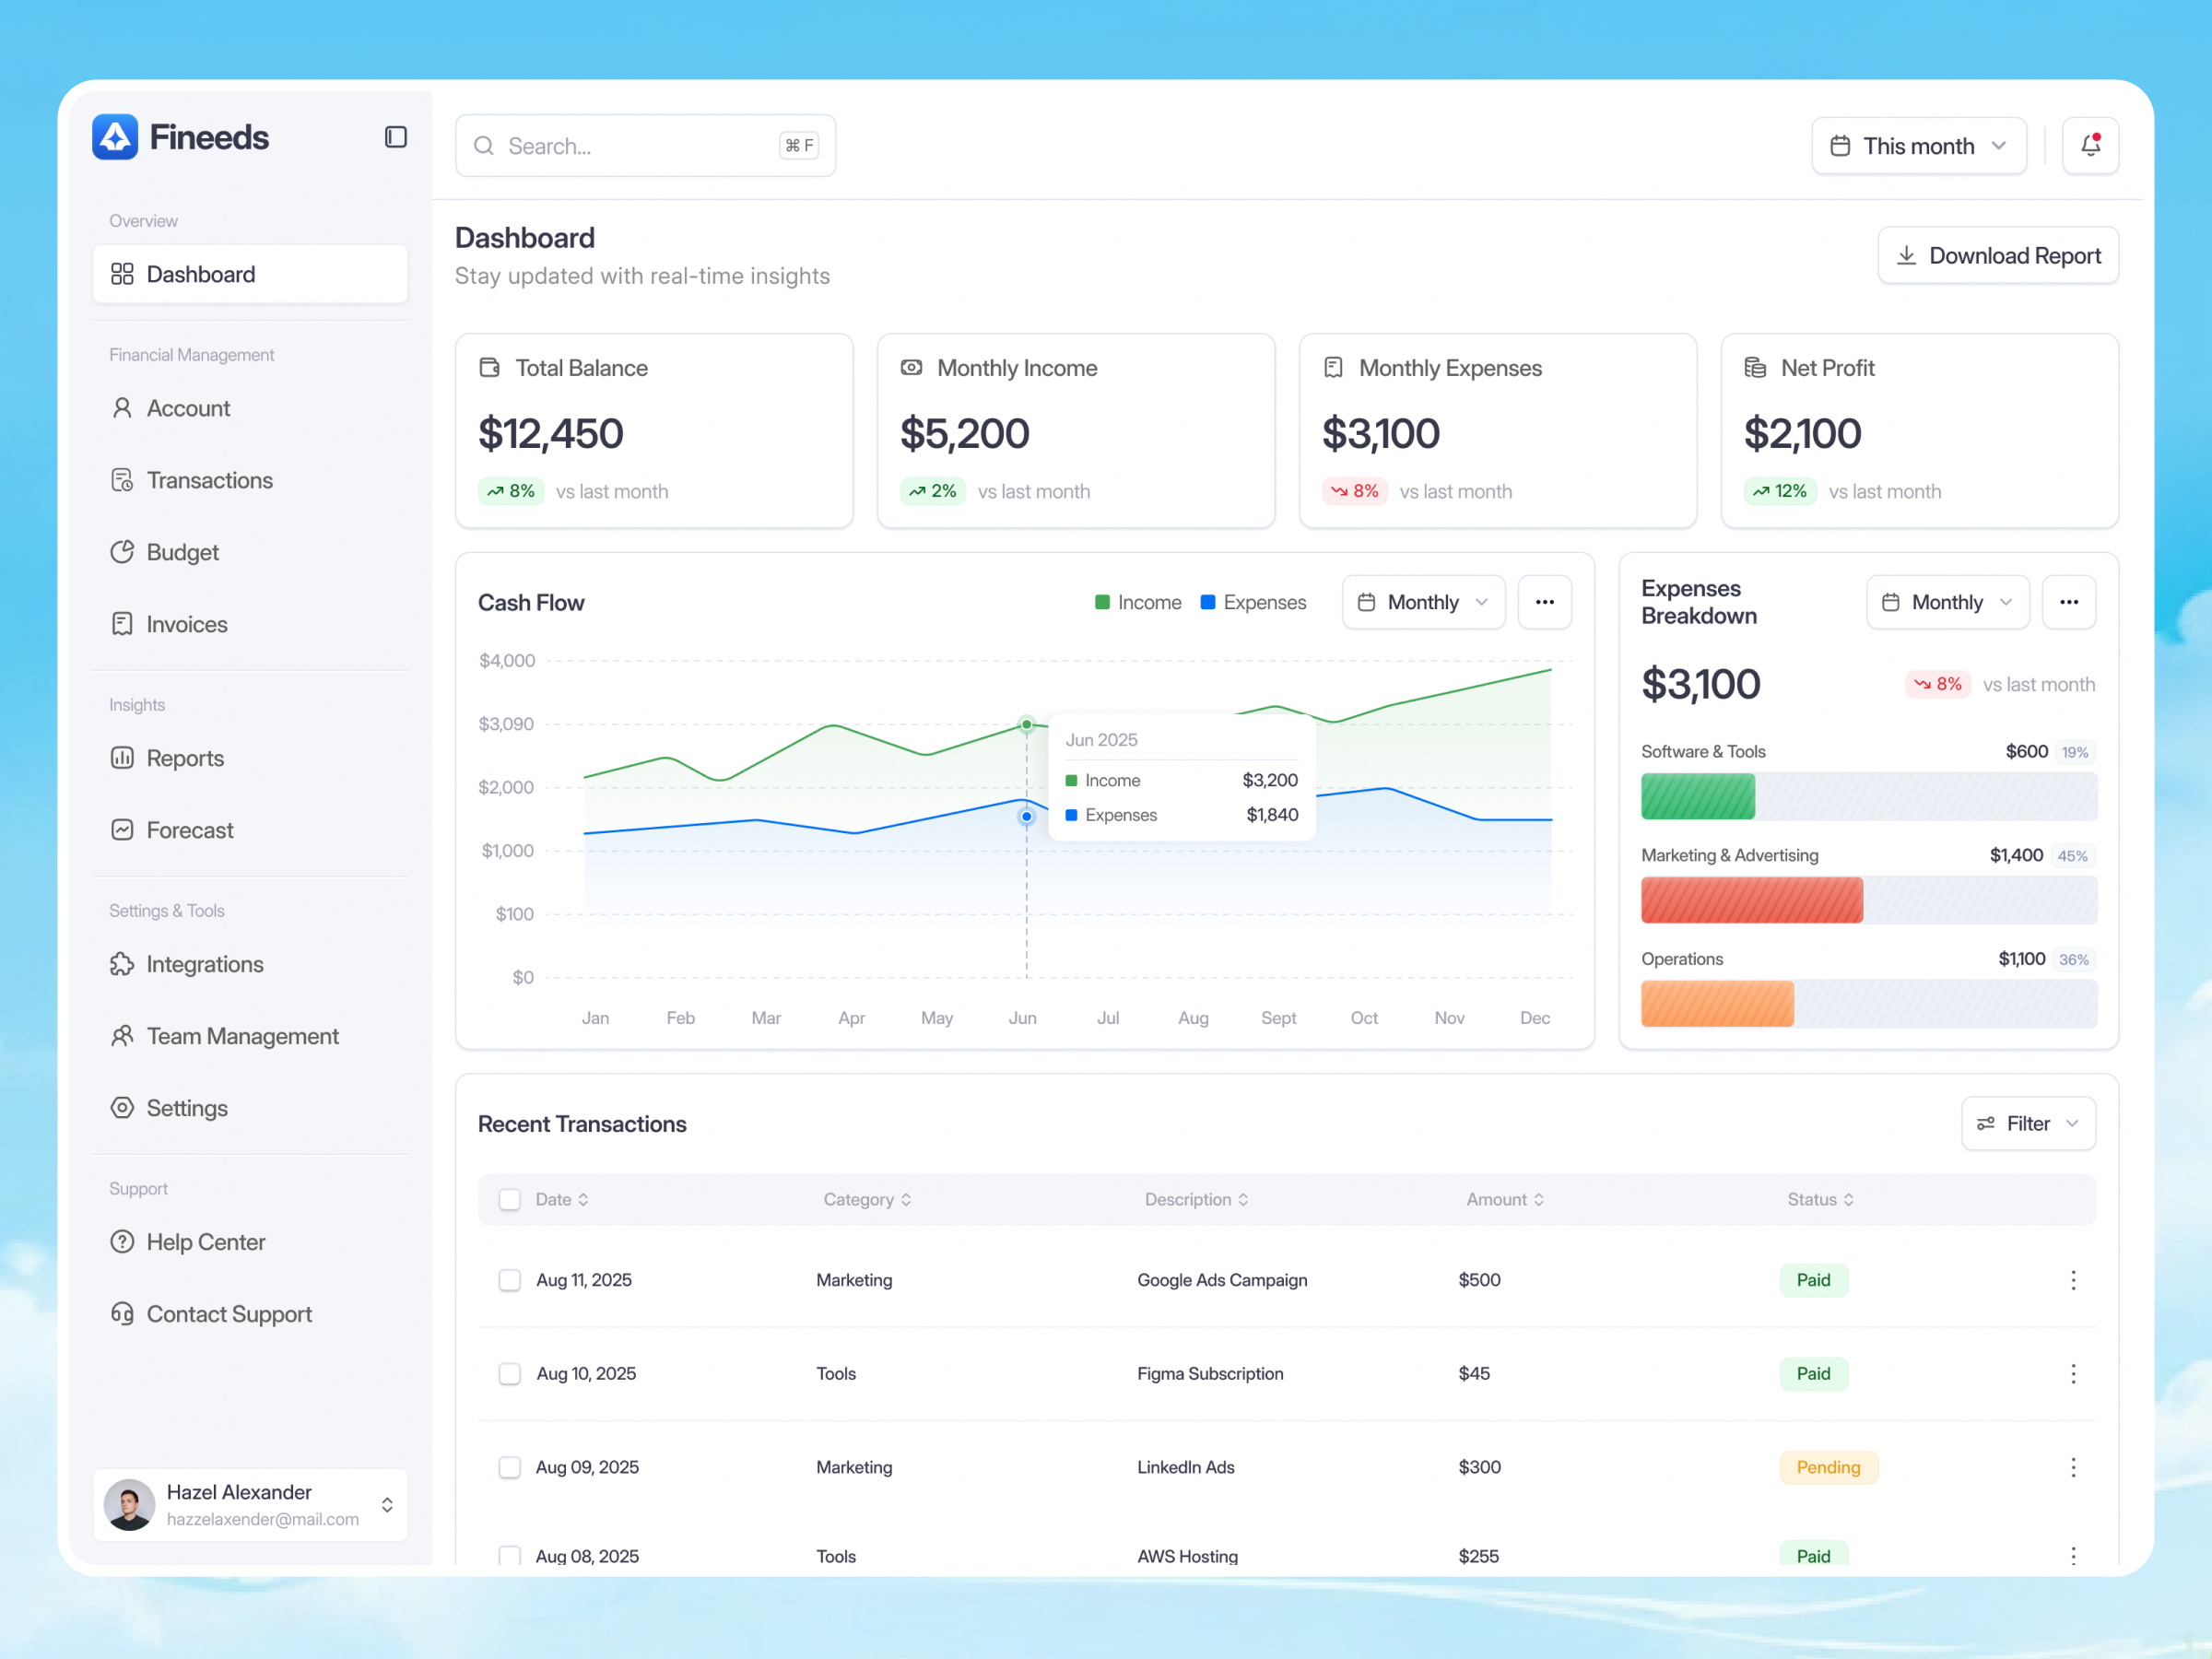Click the Fineeds logo icon

(114, 136)
